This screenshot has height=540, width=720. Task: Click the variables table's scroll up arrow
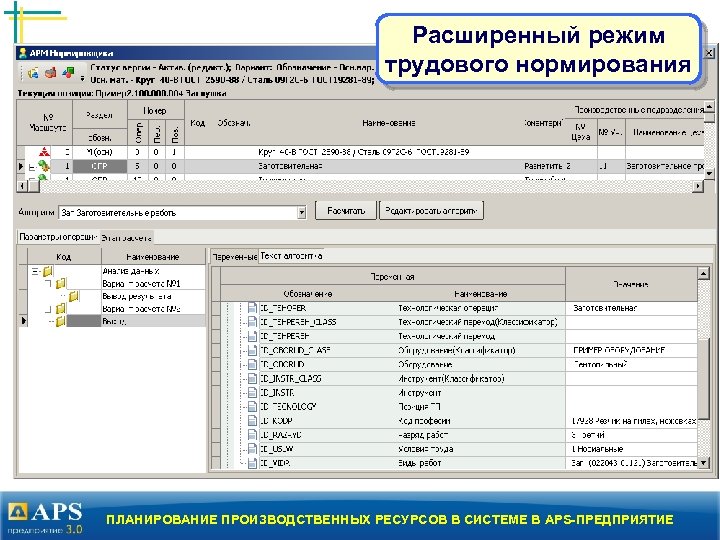[x=703, y=274]
